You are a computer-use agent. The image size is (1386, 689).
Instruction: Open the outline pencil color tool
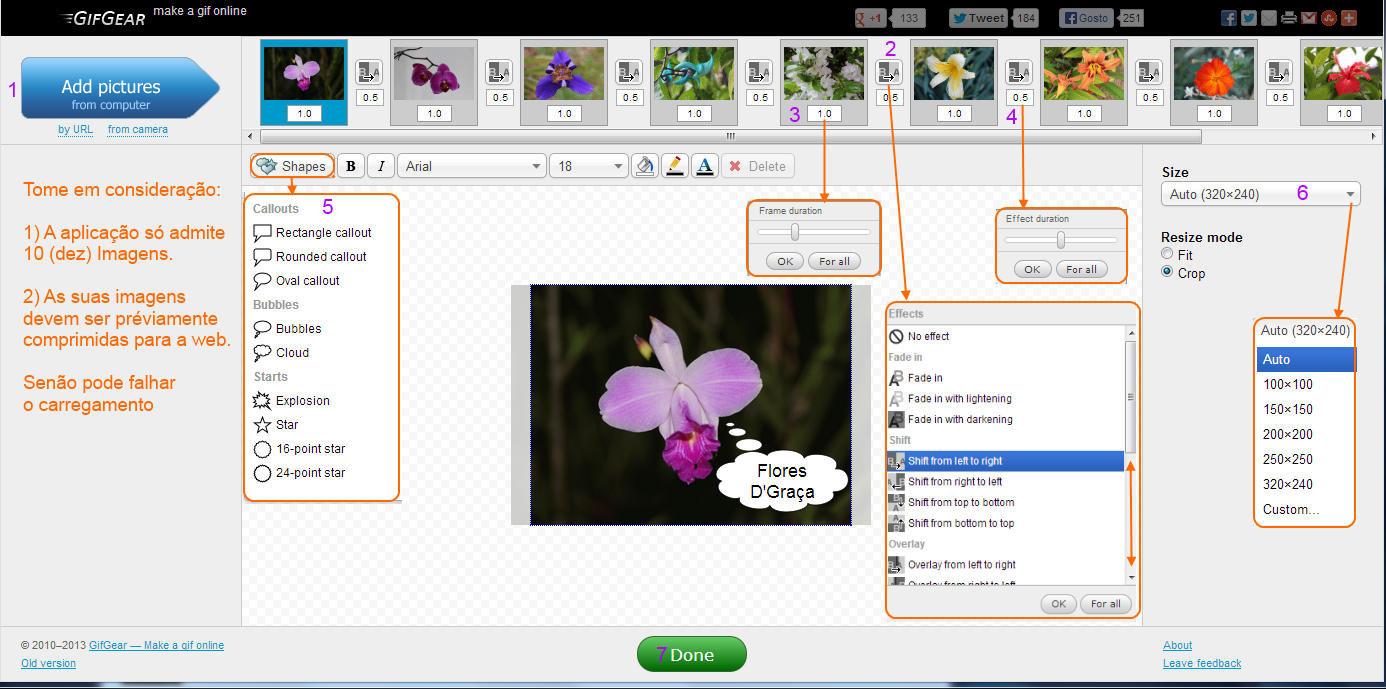click(675, 166)
